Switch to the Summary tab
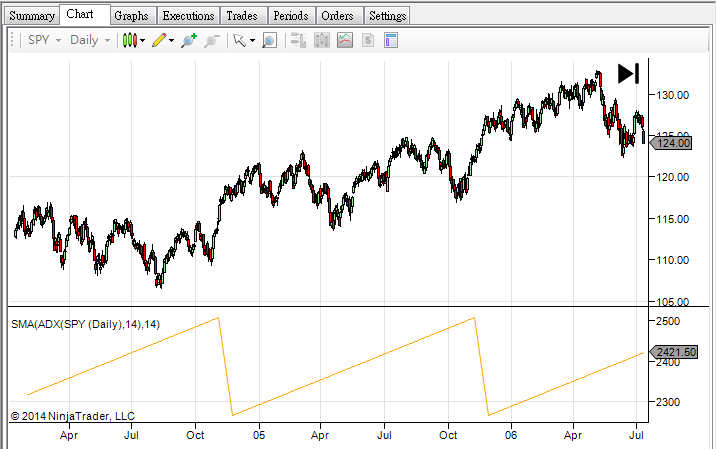Screen dimensions: 717x449 (x=31, y=16)
